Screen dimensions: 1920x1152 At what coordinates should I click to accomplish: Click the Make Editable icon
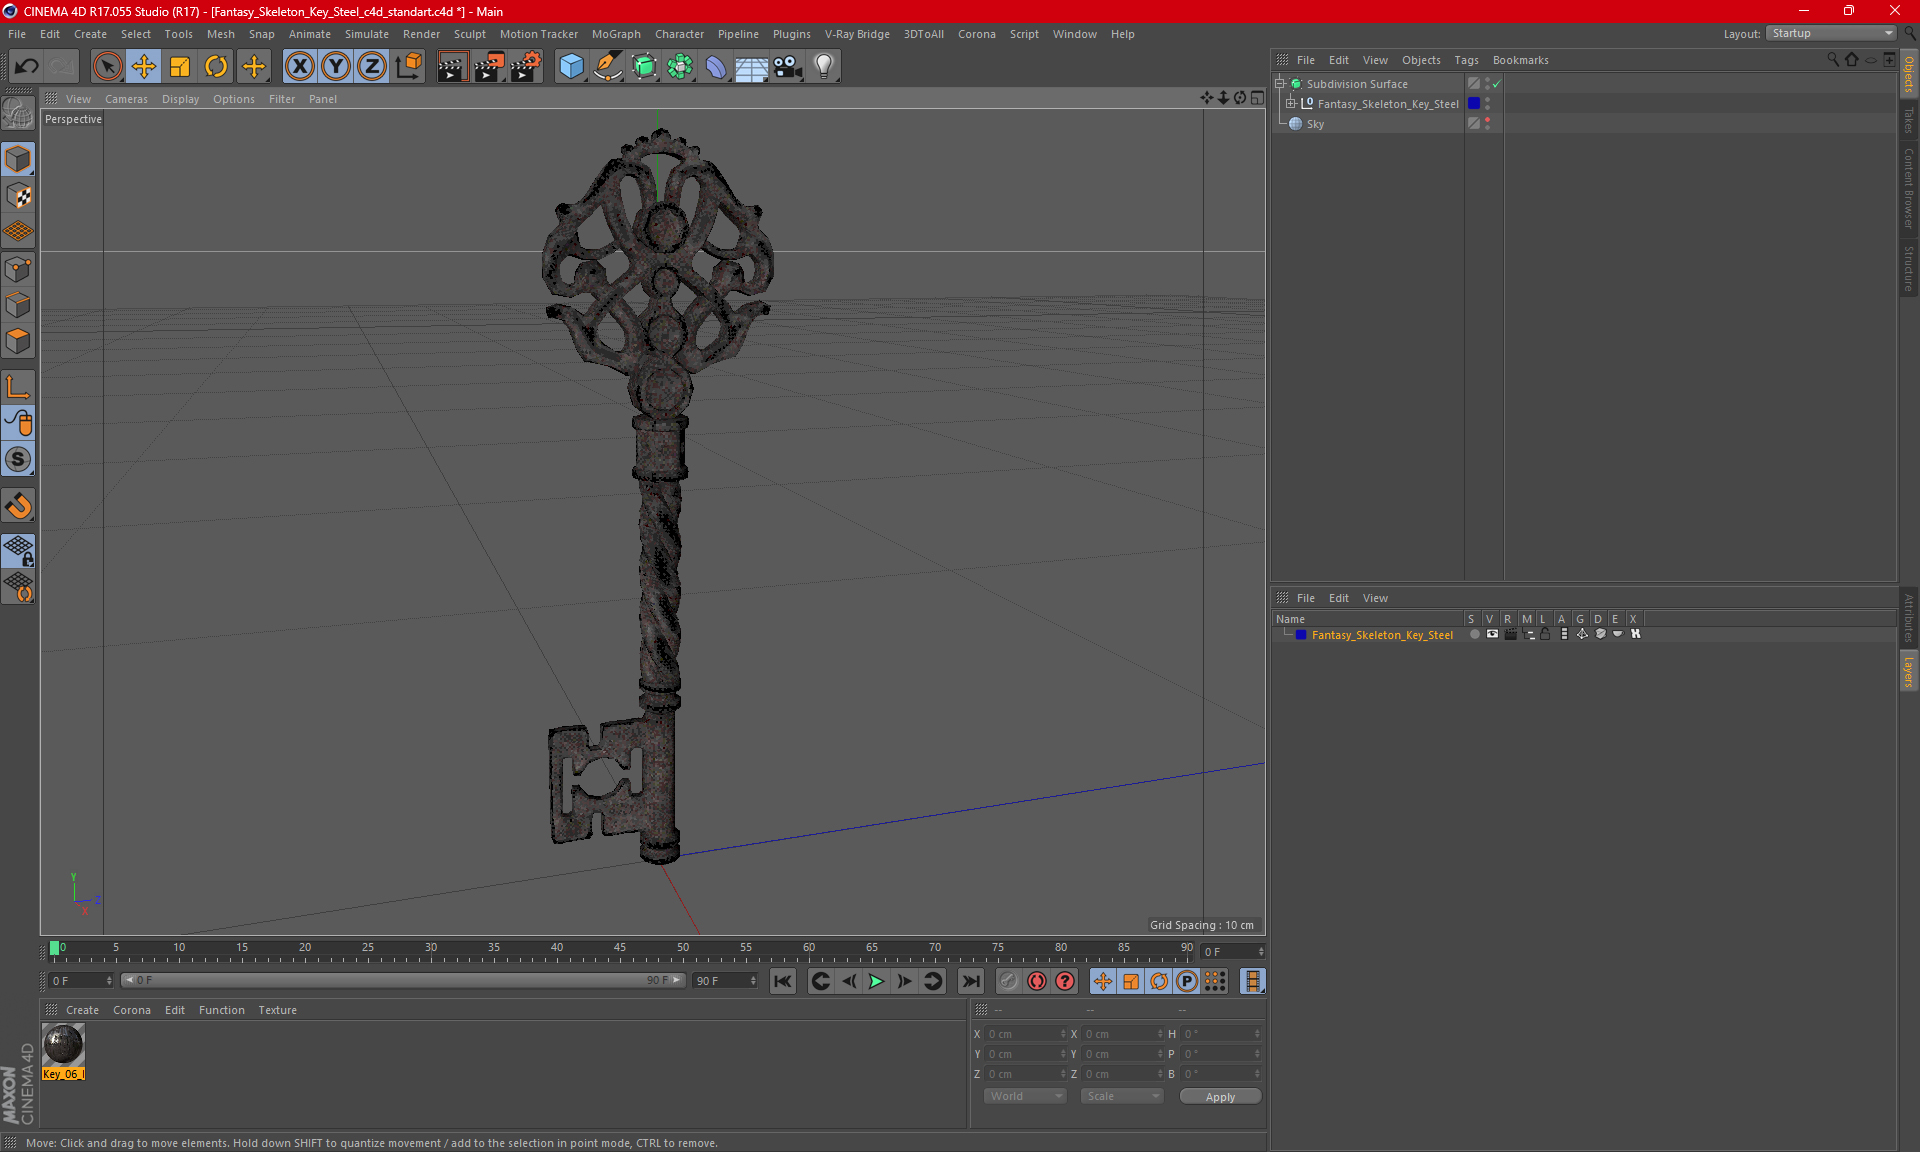[18, 114]
